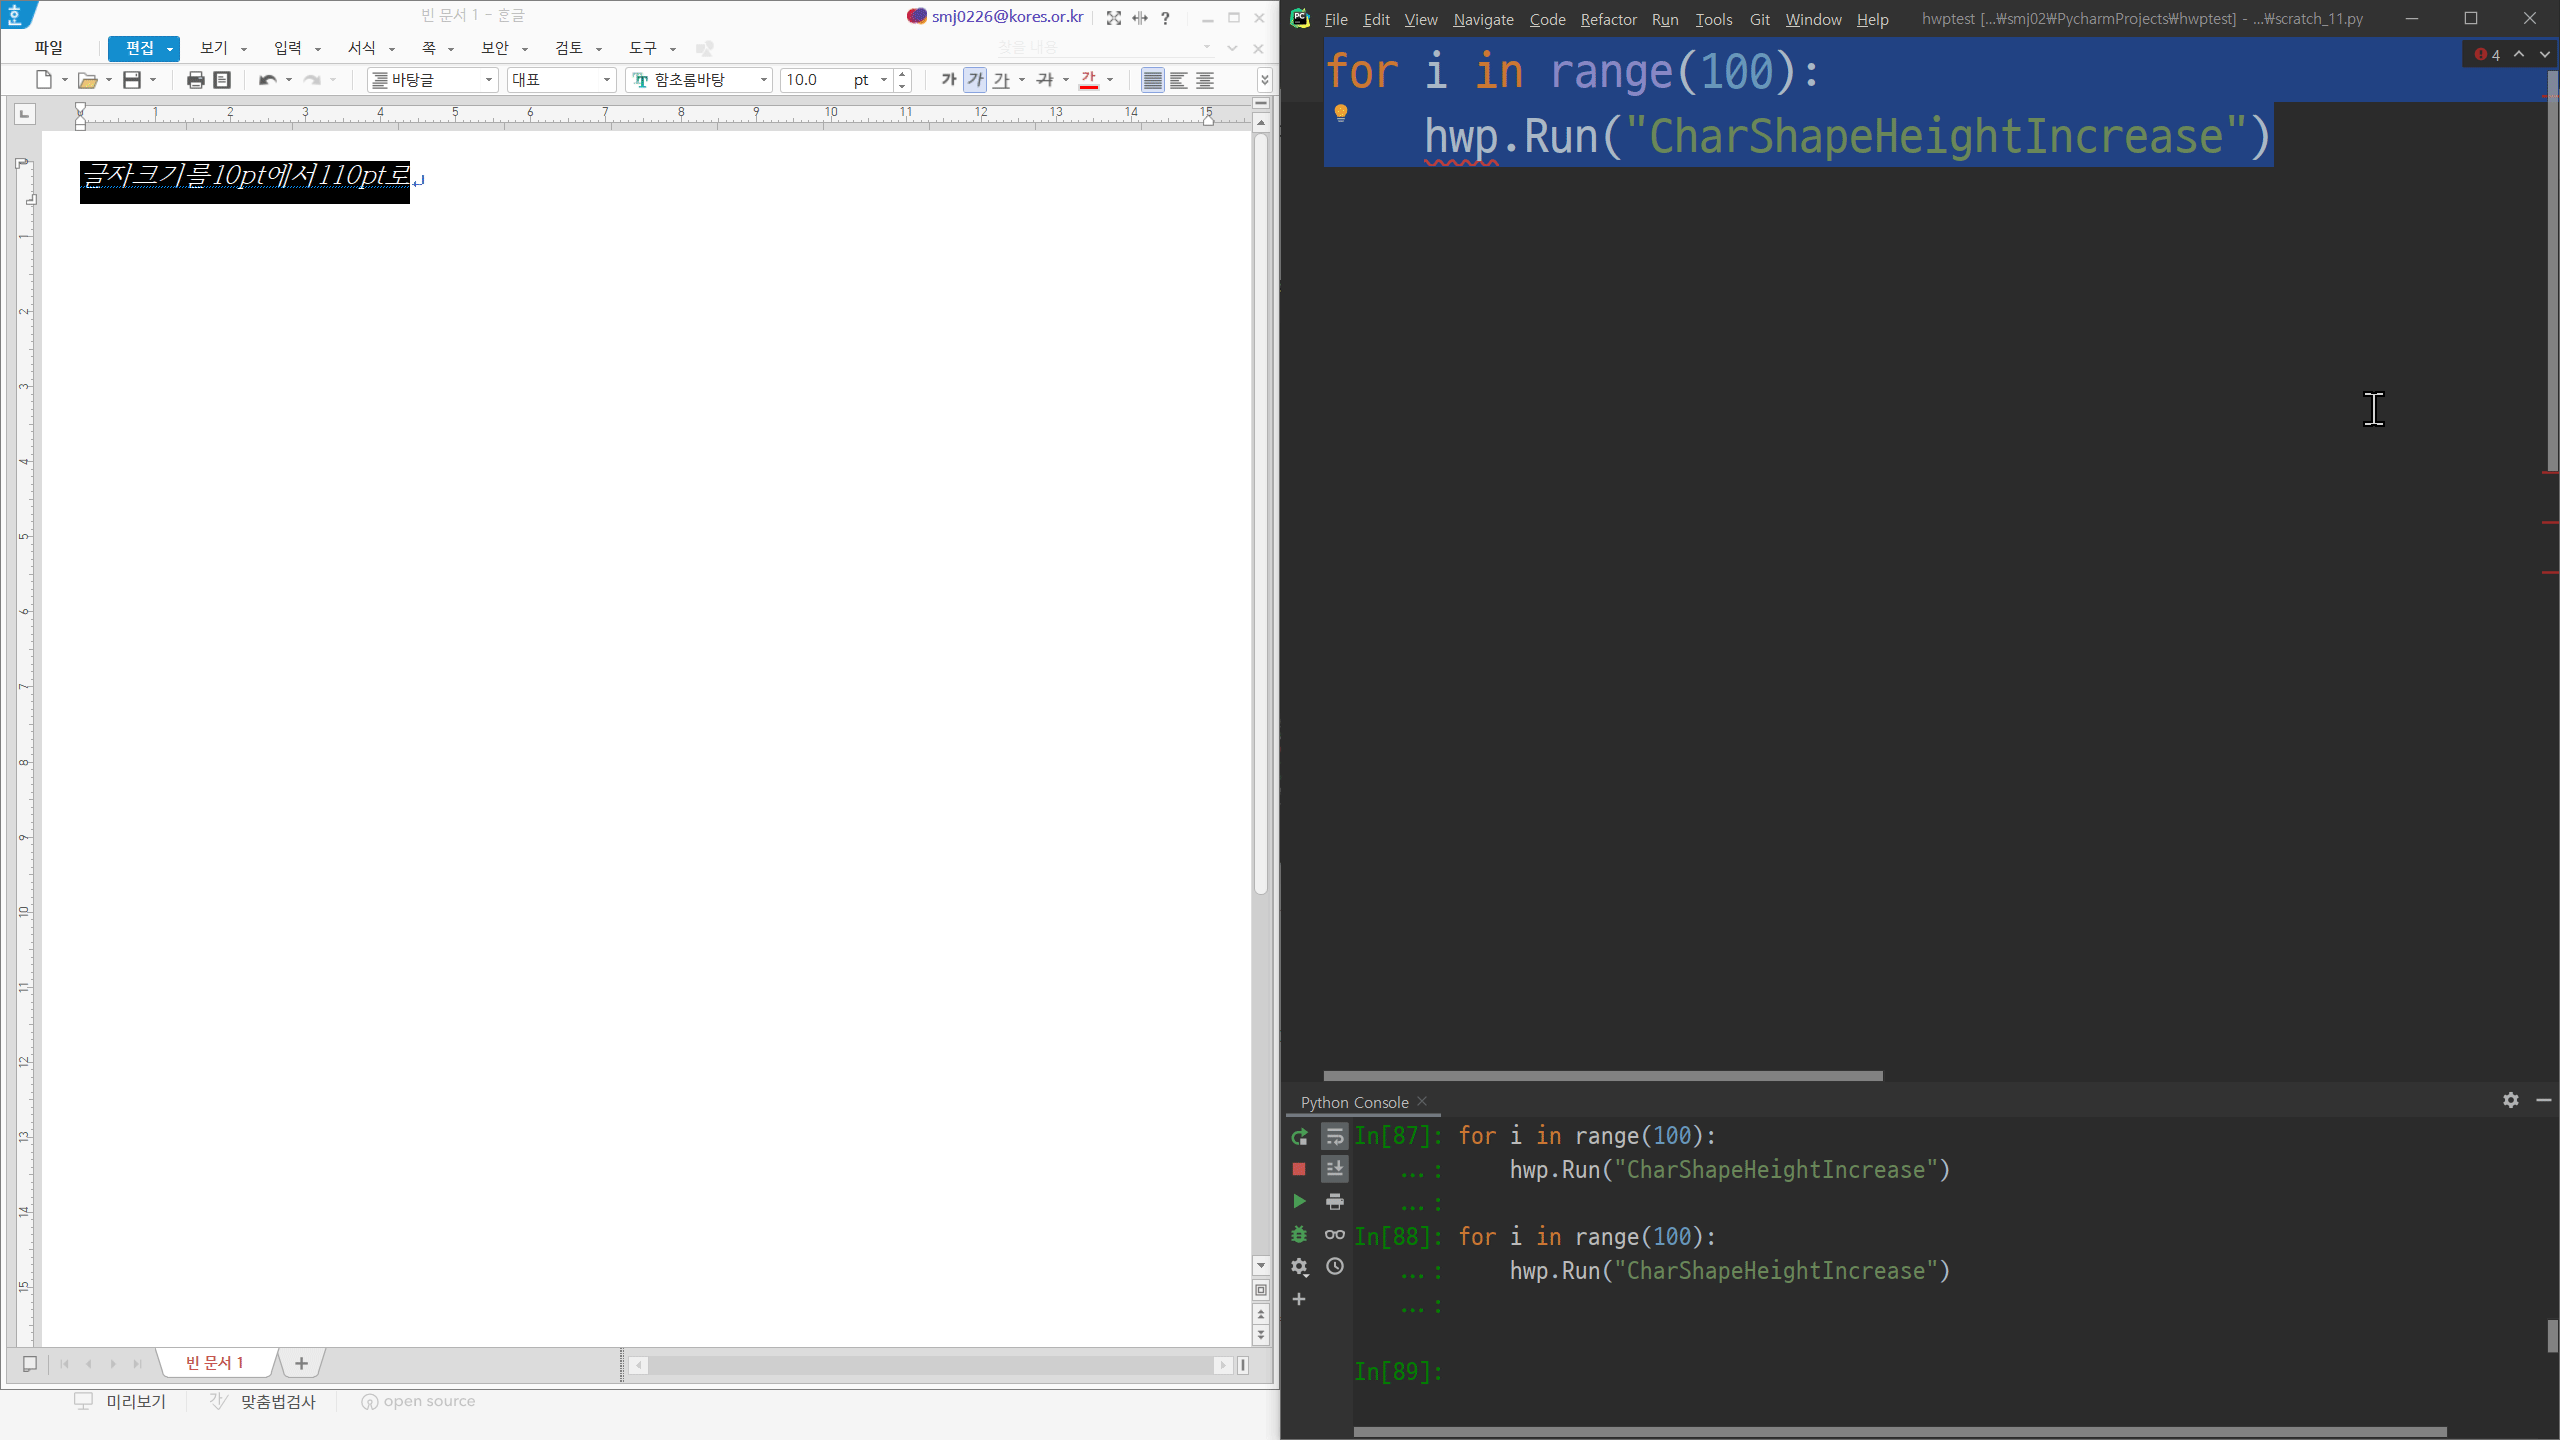Attach debugger to Python console
Viewport: 2560px width, 1440px height.
click(x=1299, y=1234)
